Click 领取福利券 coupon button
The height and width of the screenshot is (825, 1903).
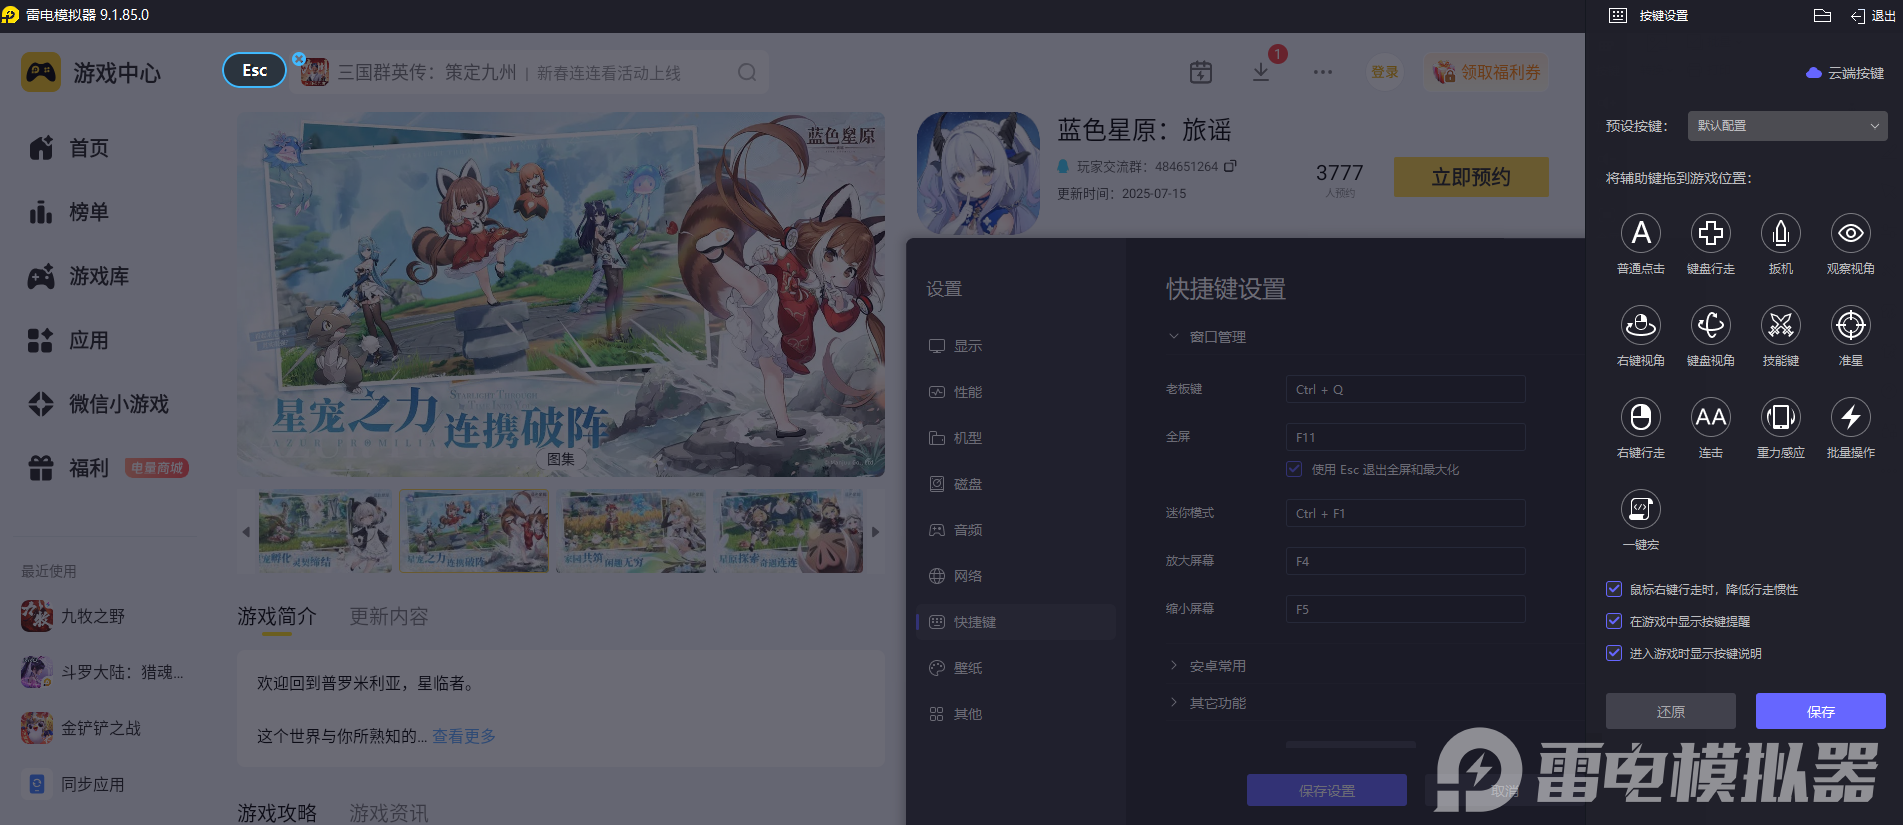[x=1486, y=72]
